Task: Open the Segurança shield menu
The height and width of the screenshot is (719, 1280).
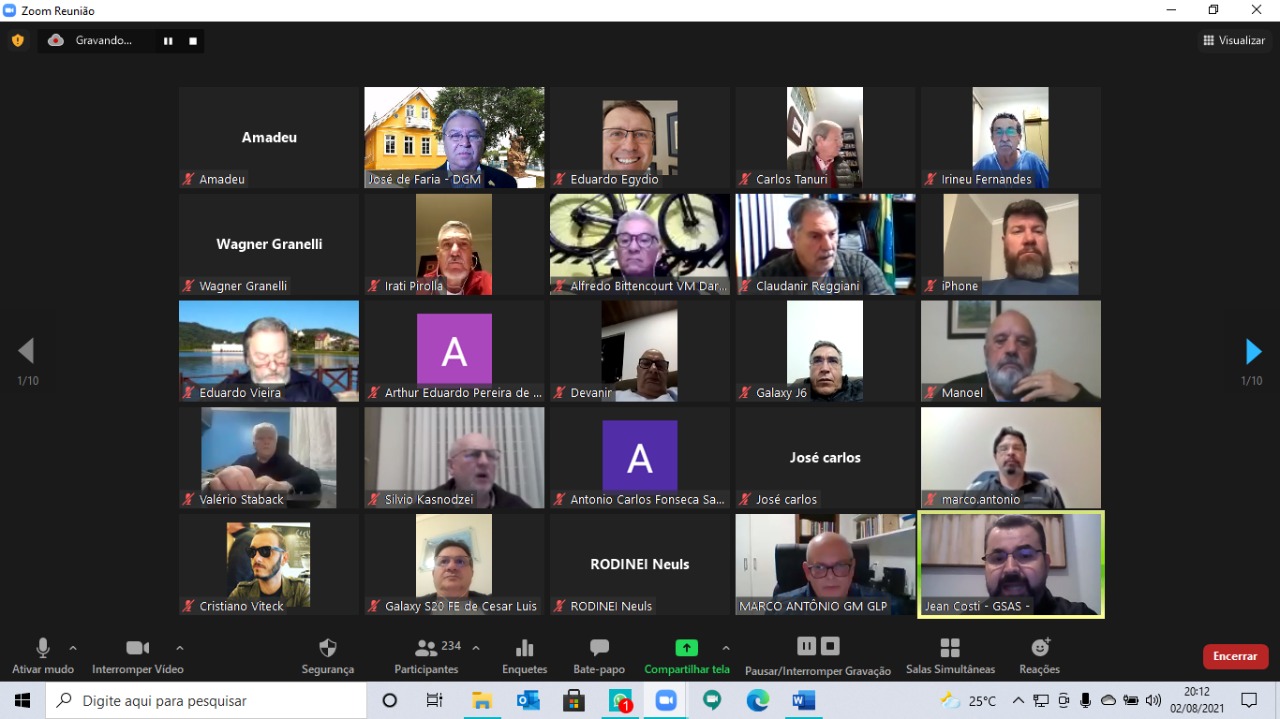Action: (328, 649)
